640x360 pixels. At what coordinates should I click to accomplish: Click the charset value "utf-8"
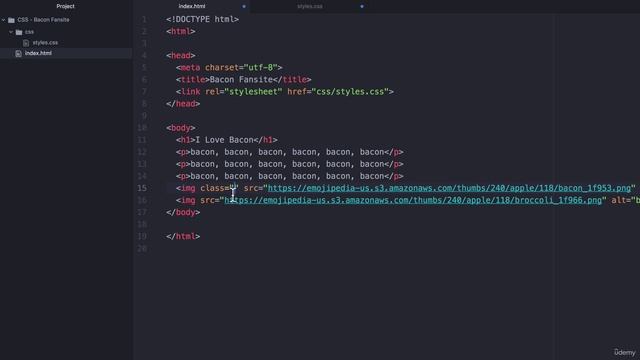point(260,67)
